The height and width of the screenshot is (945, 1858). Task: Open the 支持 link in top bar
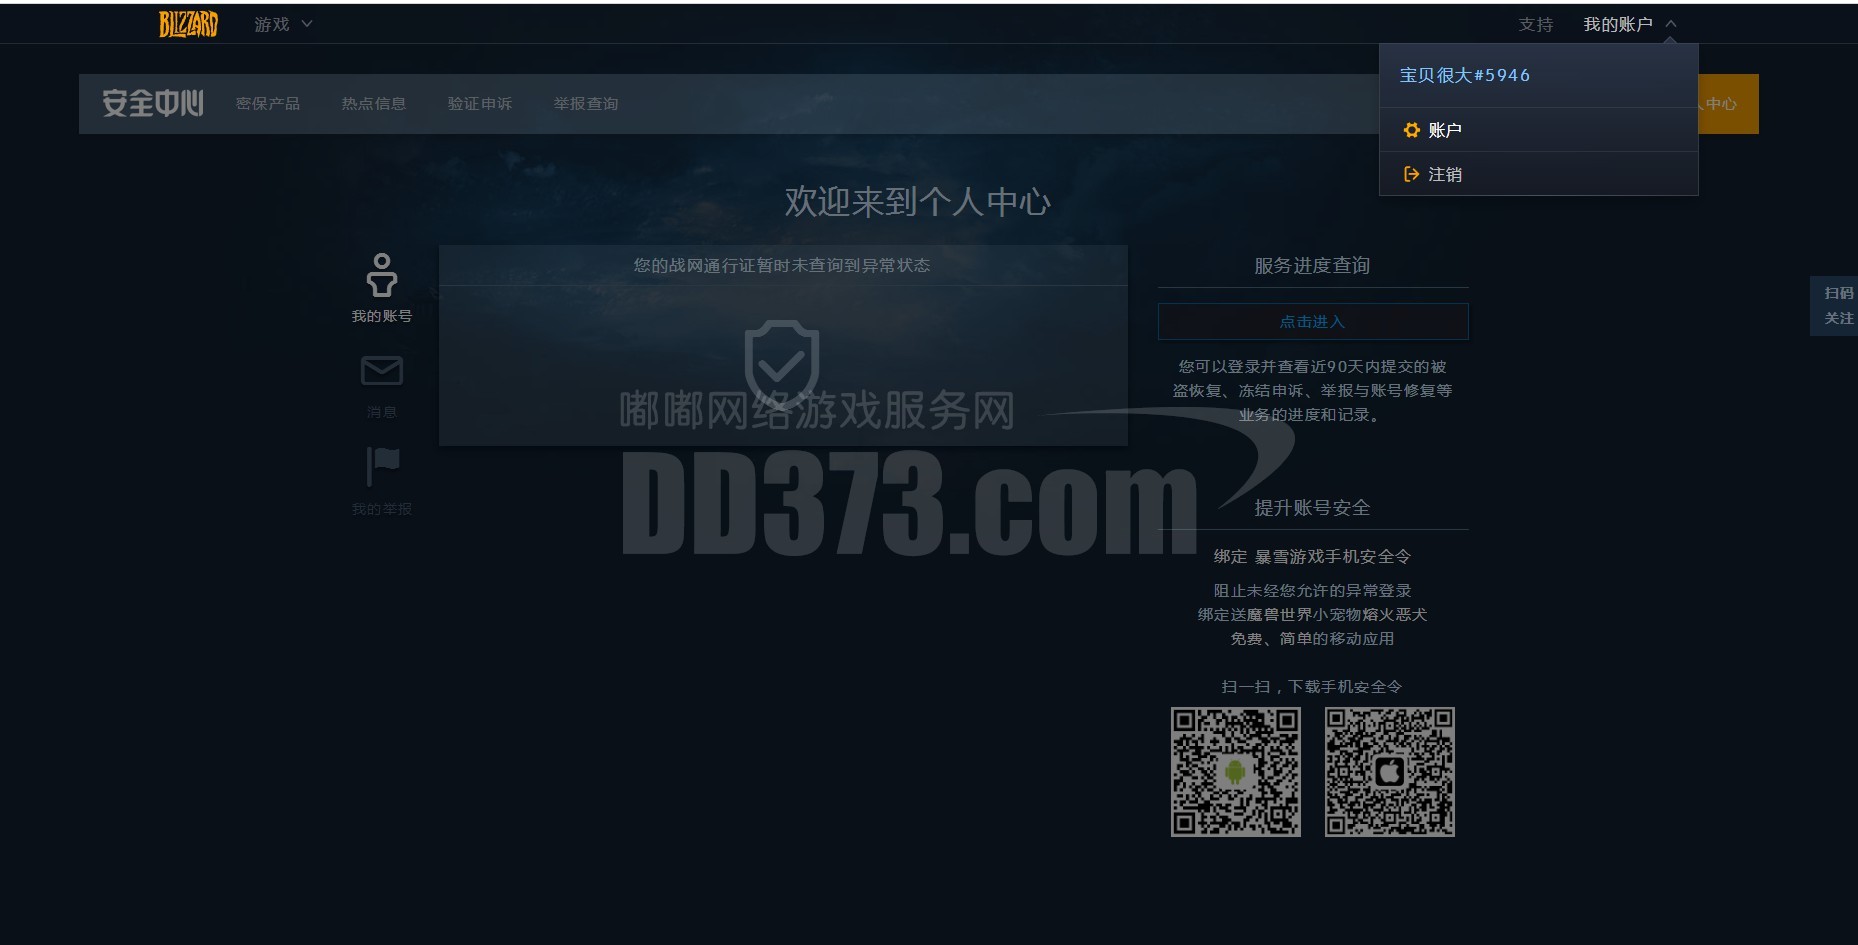[1535, 23]
